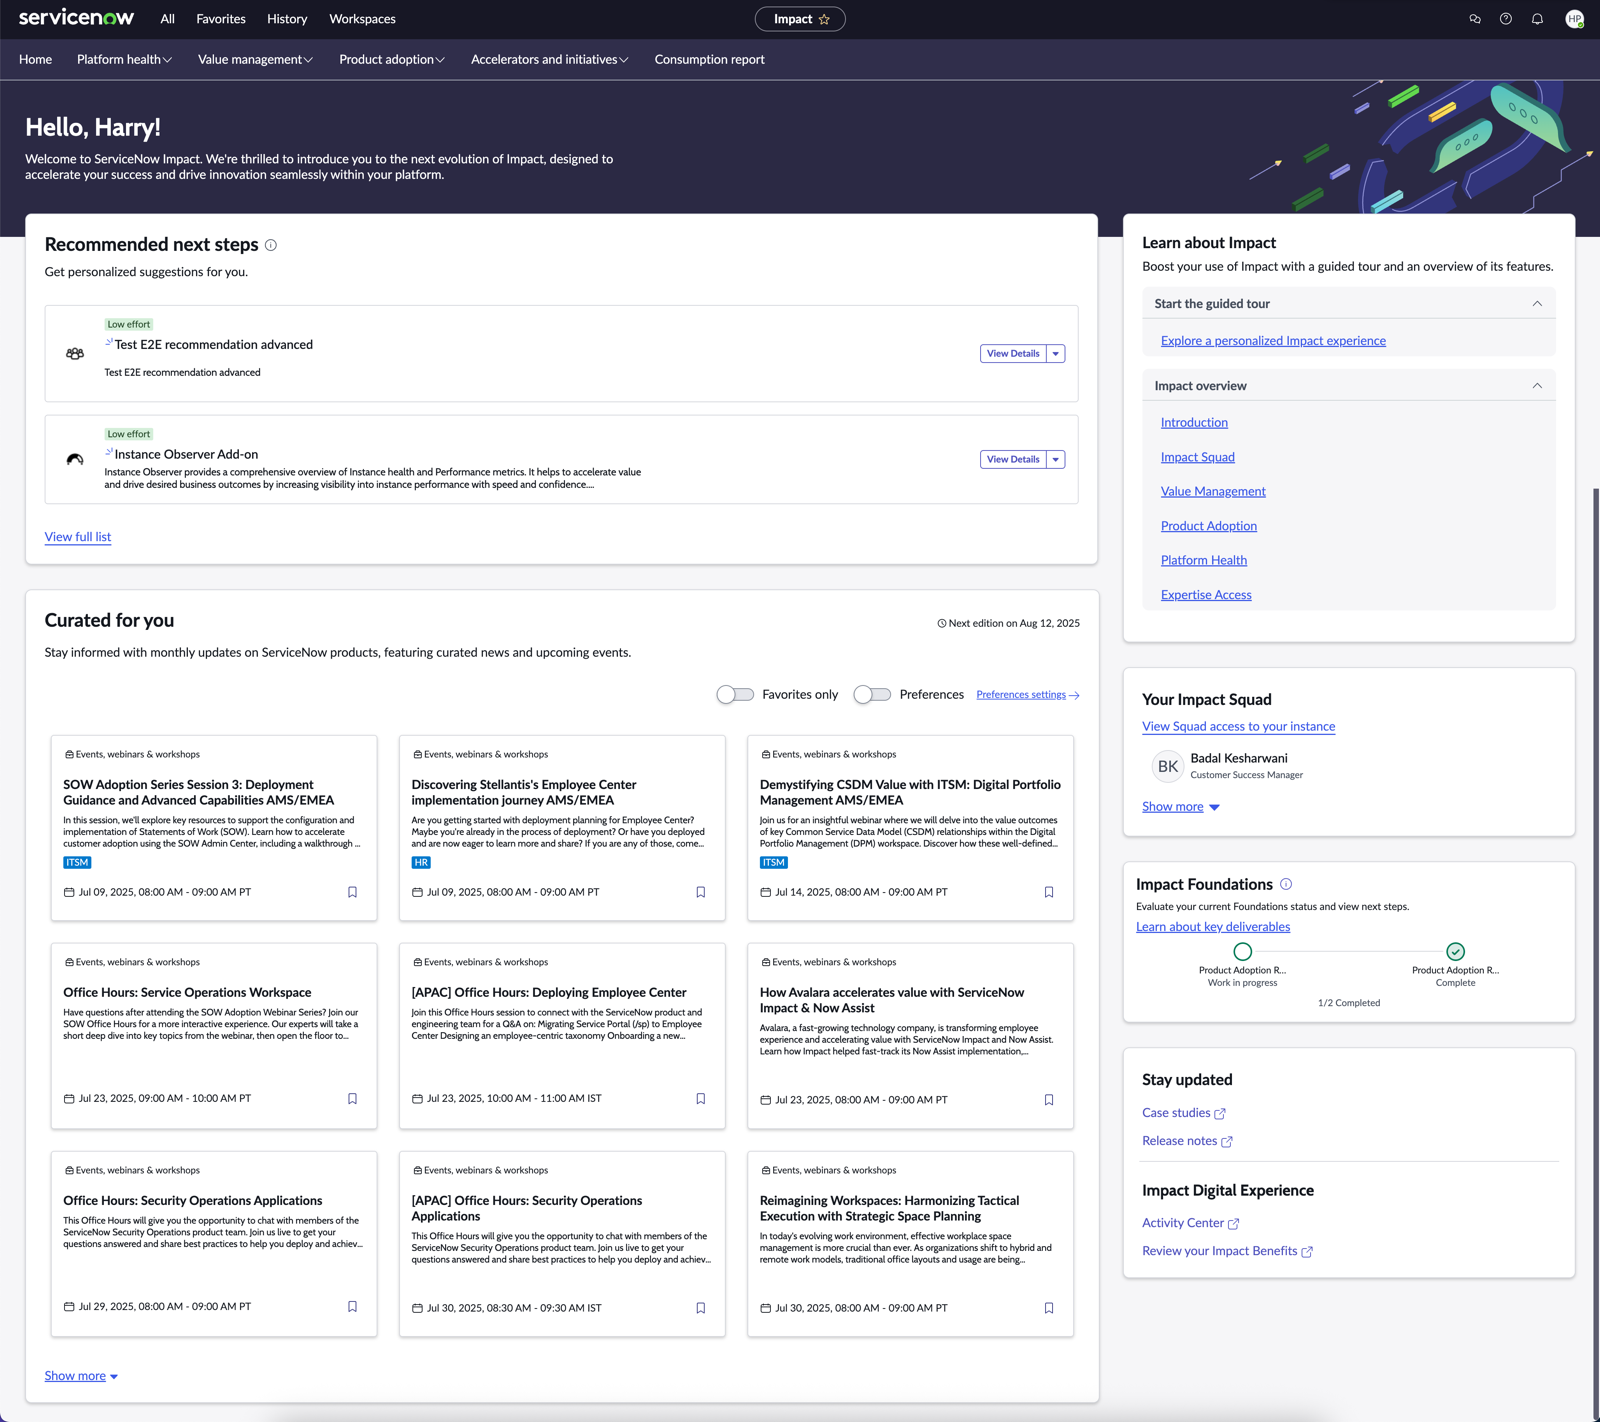Click the ServiceNow logo

pos(76,18)
